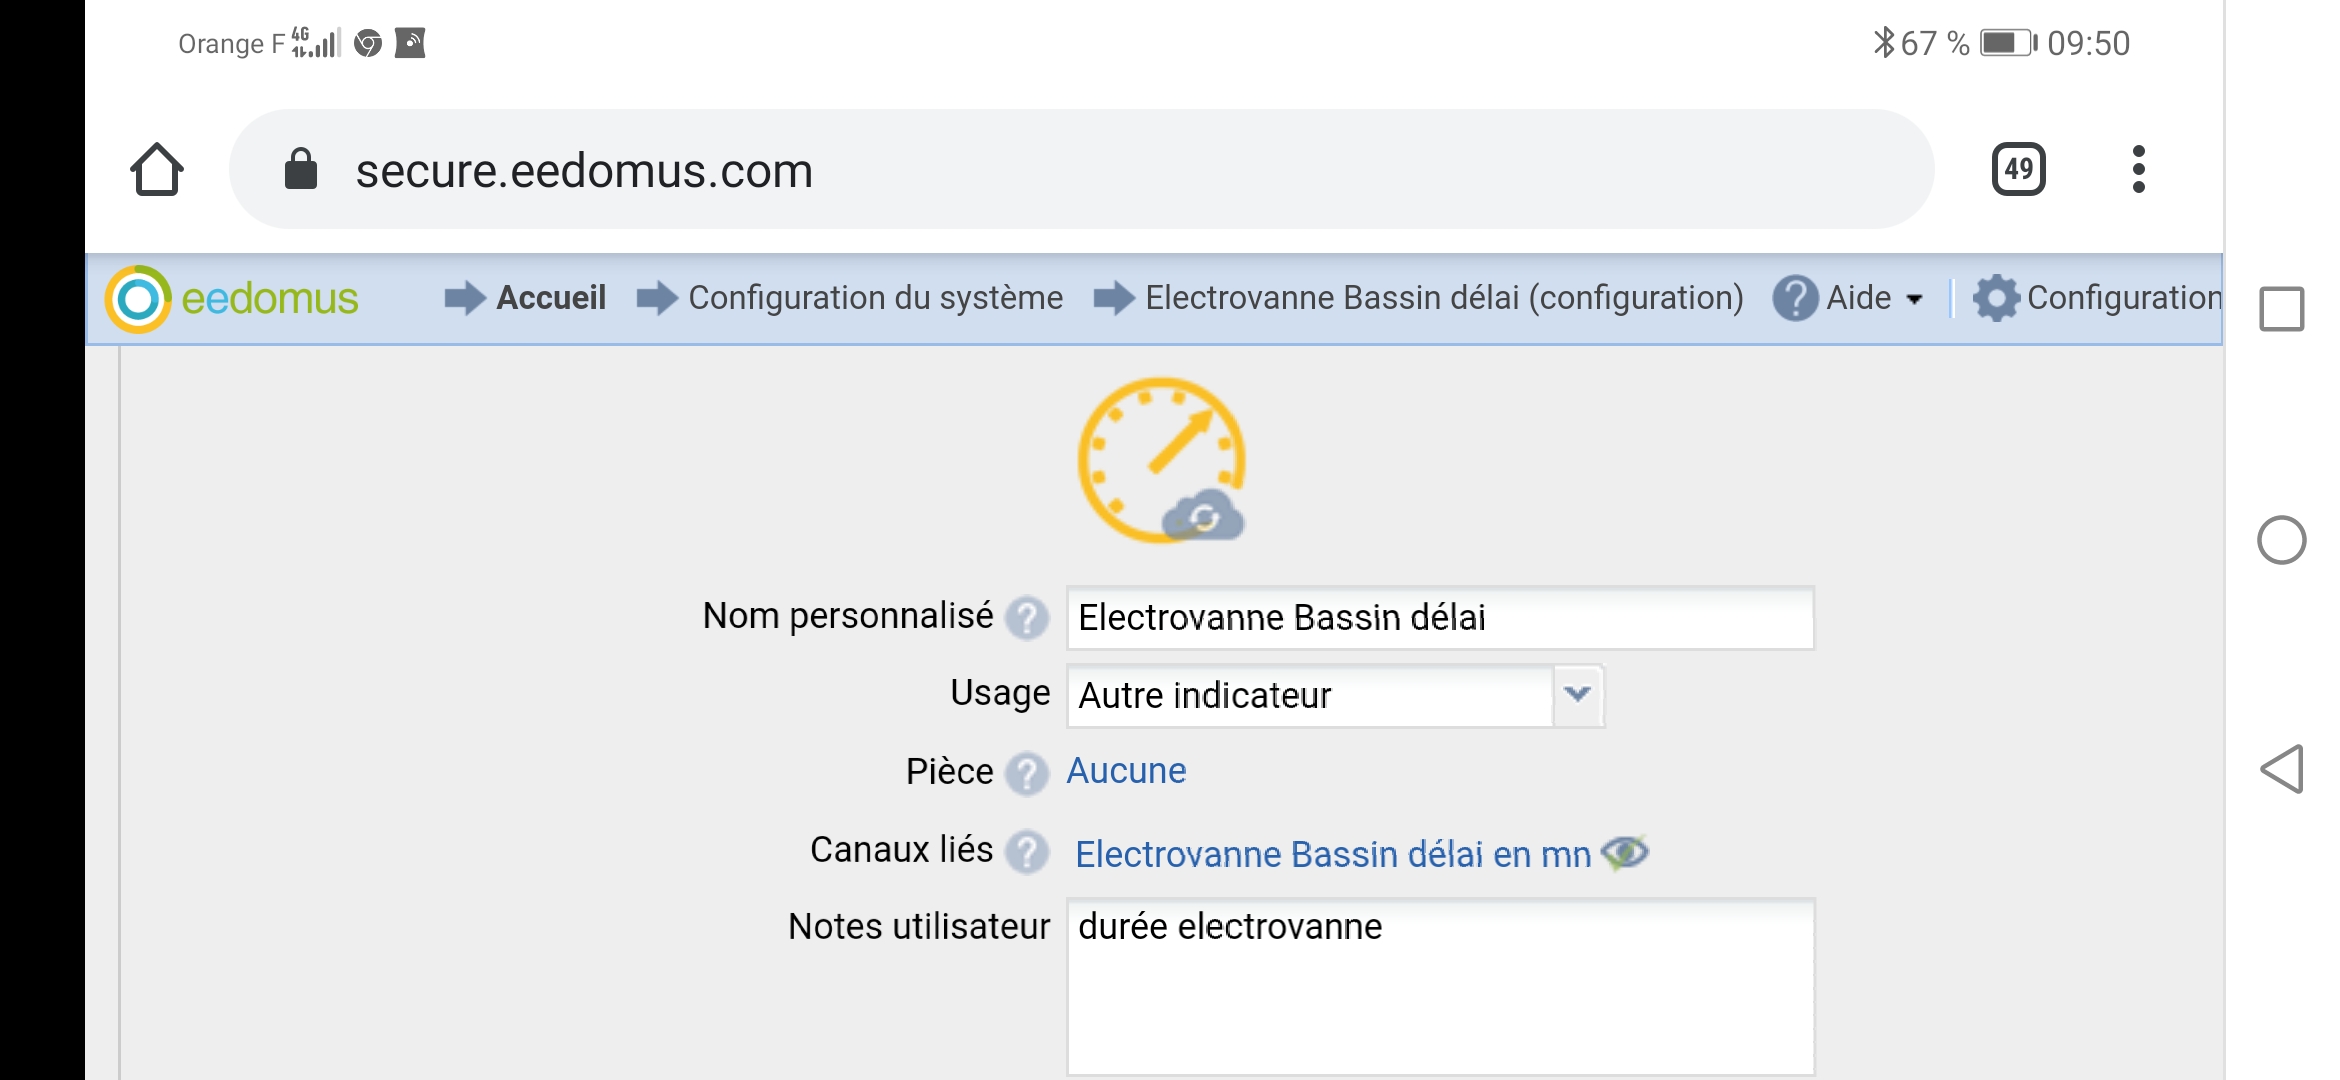Tap the 09:50 clock
The width and height of the screenshot is (2340, 1080).
point(2088,43)
